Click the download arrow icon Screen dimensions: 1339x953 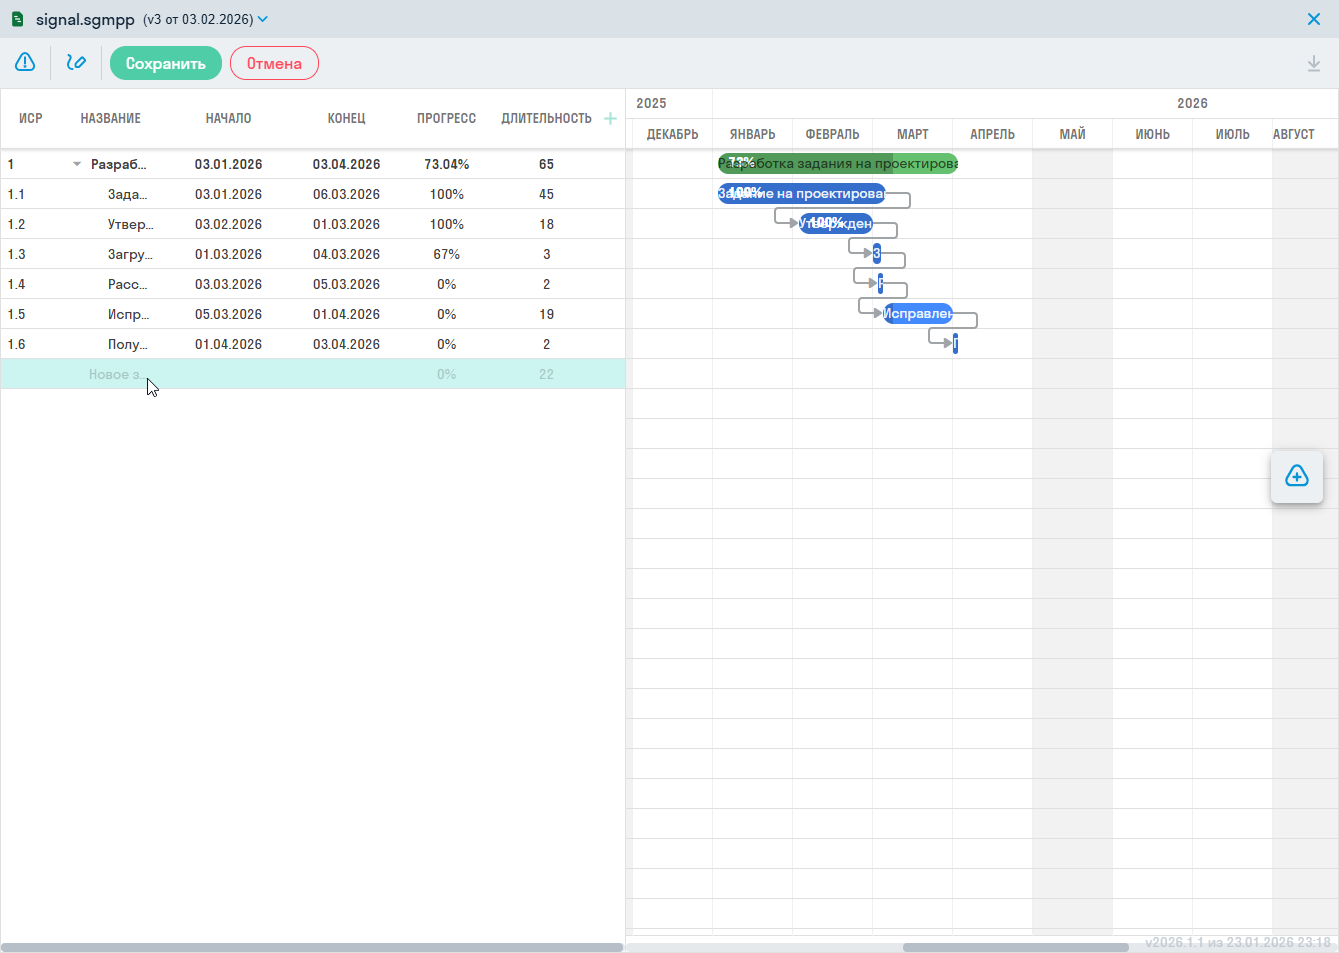point(1314,64)
